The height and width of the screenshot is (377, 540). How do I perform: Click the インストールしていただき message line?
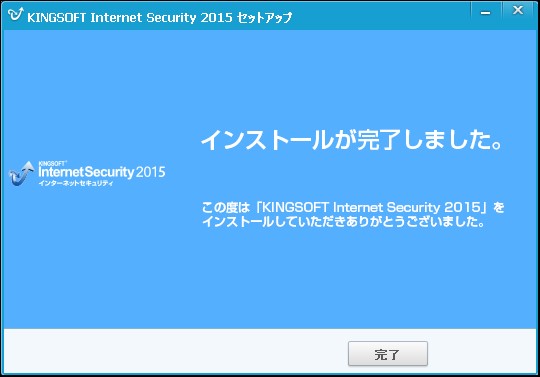click(344, 221)
